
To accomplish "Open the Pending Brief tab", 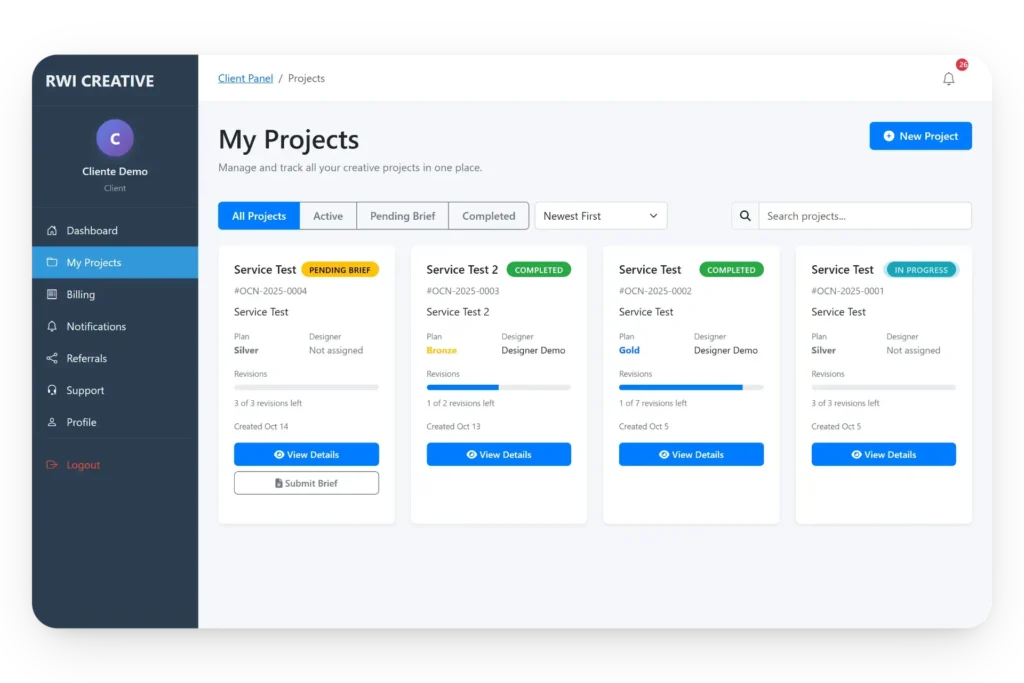I will pyautogui.click(x=401, y=215).
